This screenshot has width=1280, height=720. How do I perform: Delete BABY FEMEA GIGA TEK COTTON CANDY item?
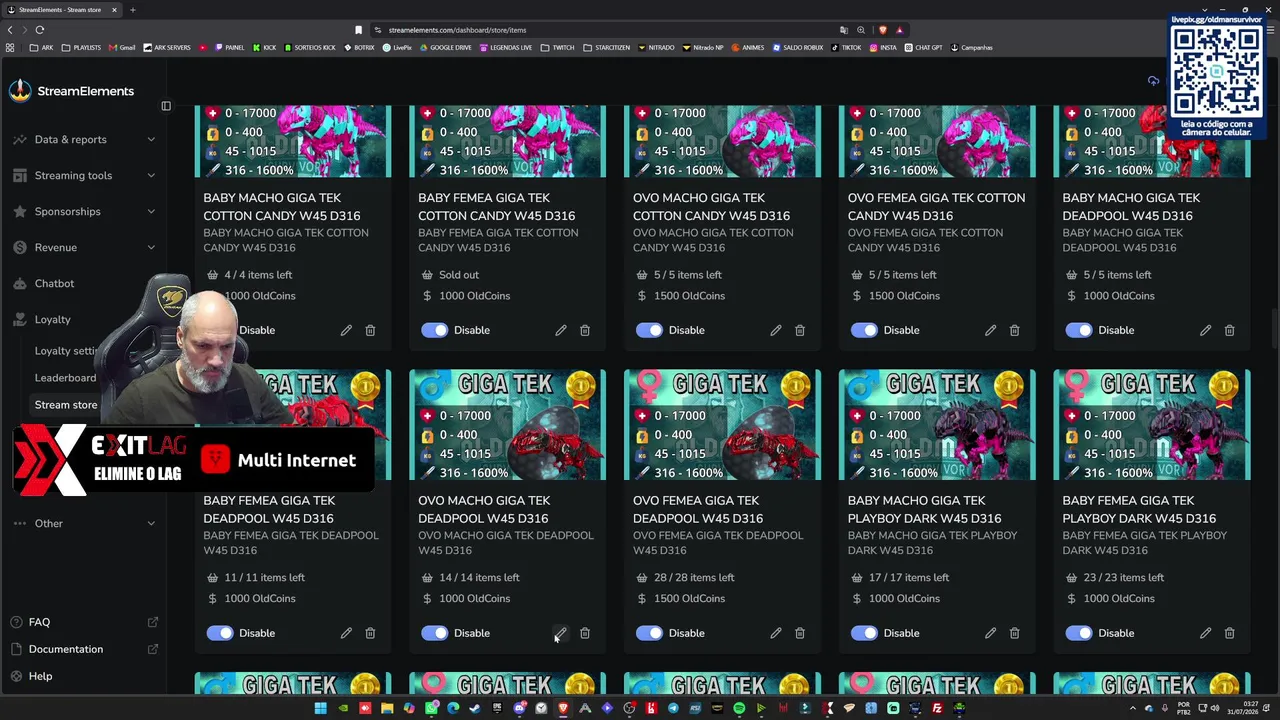pyautogui.click(x=585, y=330)
